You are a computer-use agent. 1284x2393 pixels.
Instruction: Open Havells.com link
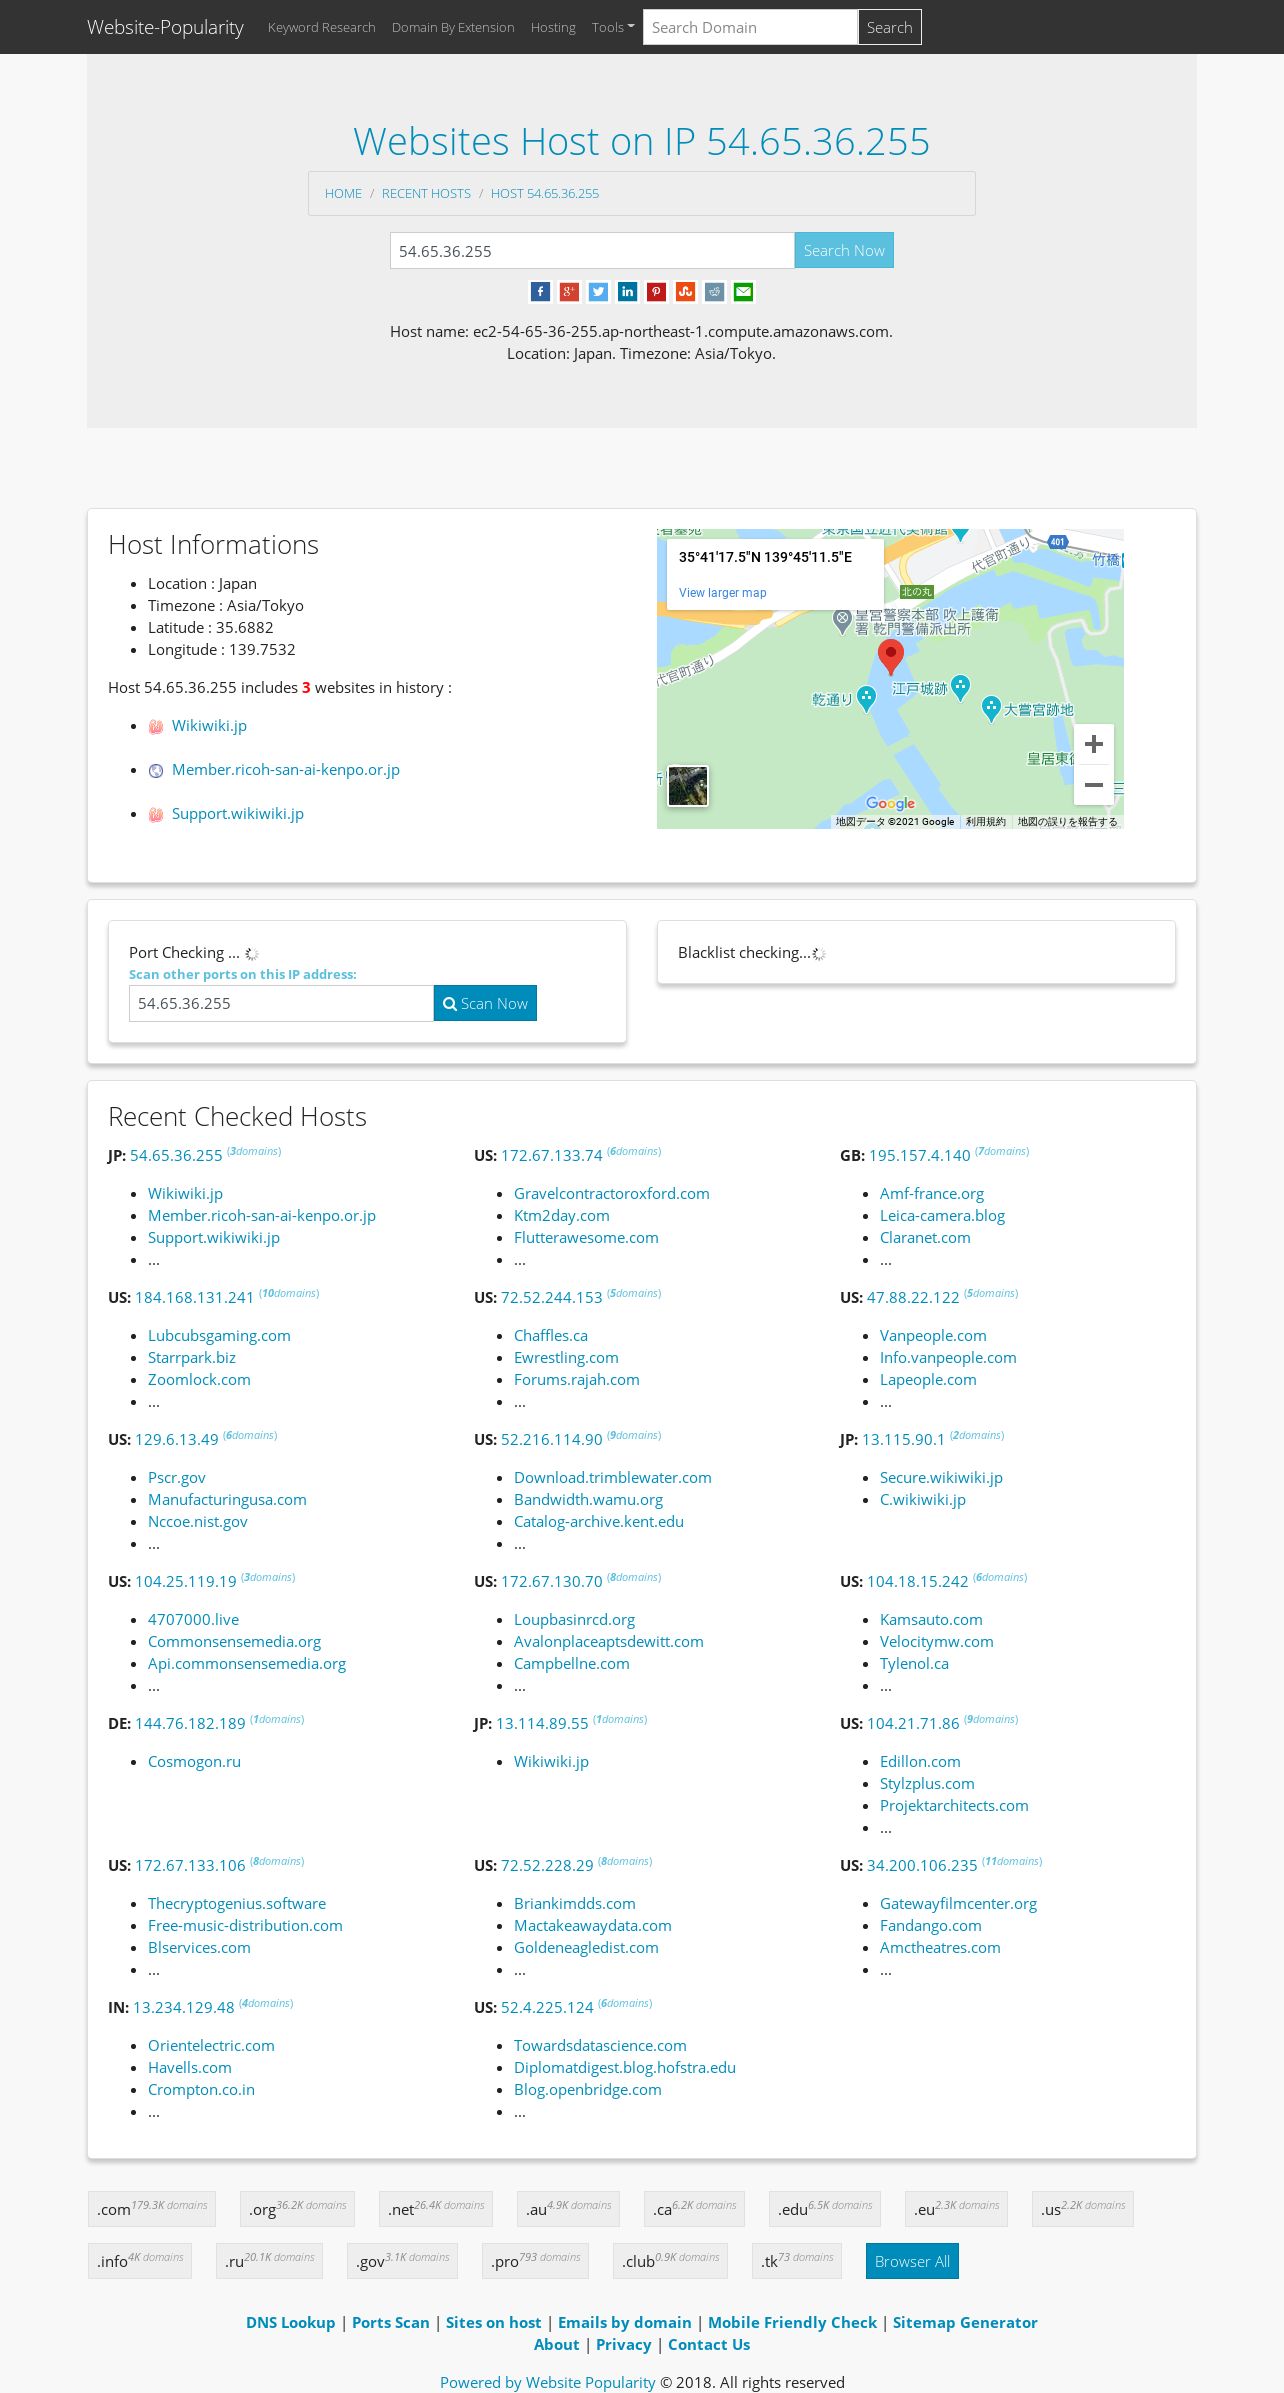point(190,2067)
